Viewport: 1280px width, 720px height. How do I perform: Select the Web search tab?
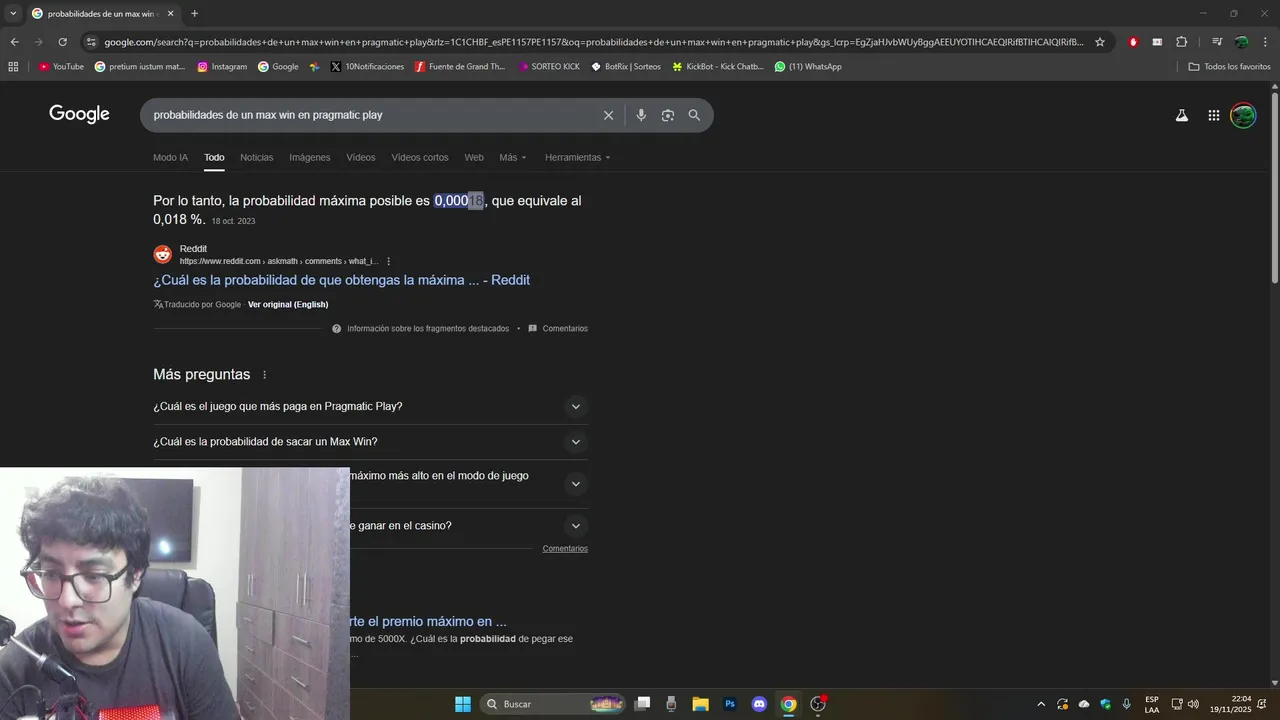click(x=474, y=158)
